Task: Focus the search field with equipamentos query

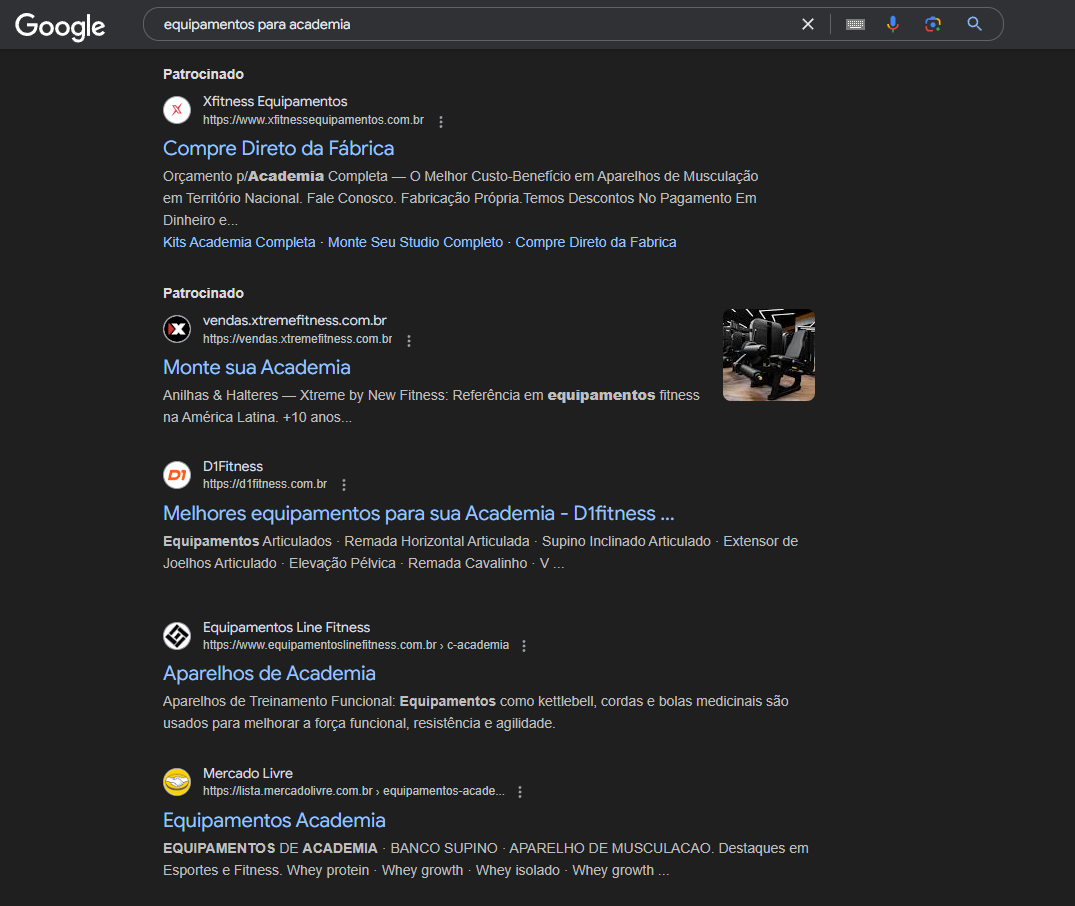Action: click(x=470, y=24)
